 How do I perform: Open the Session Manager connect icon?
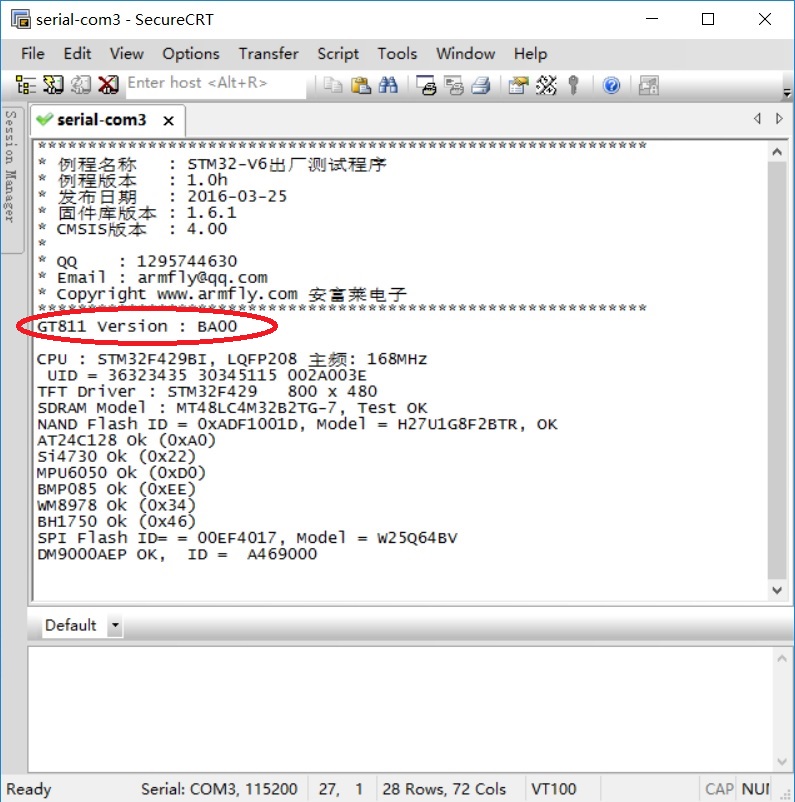coord(26,84)
